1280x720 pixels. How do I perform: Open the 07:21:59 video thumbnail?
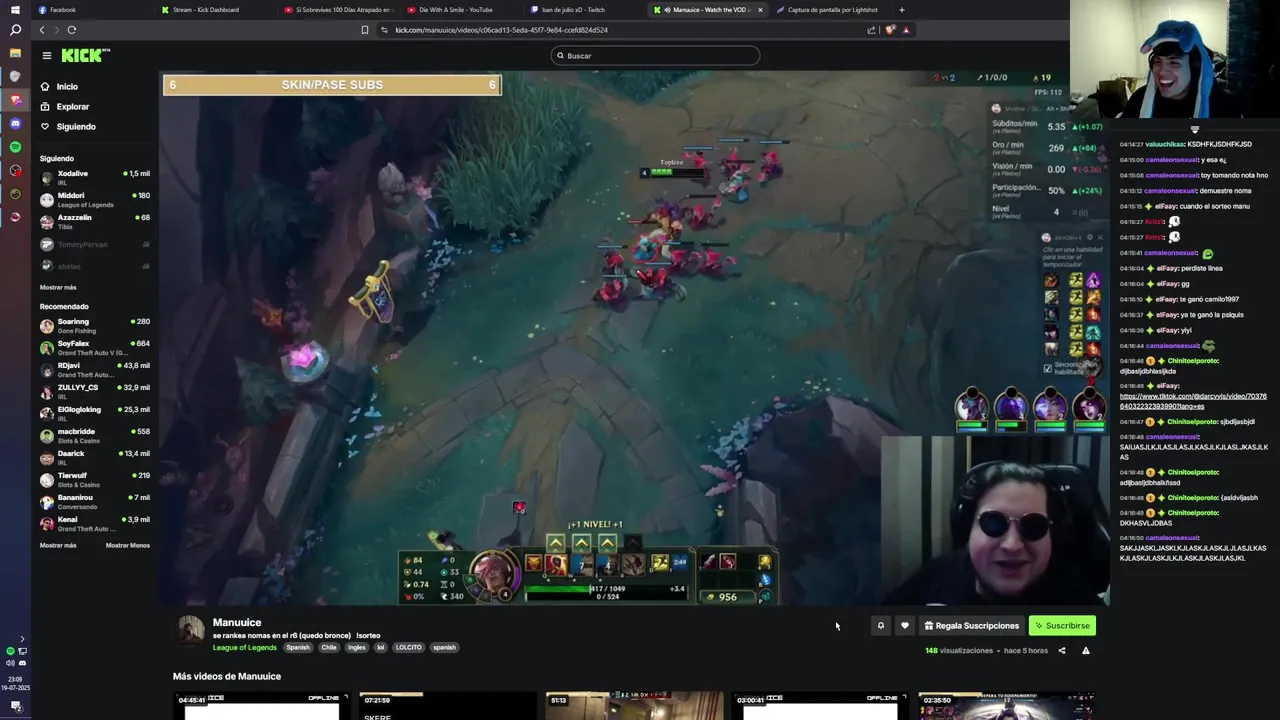tap(447, 707)
